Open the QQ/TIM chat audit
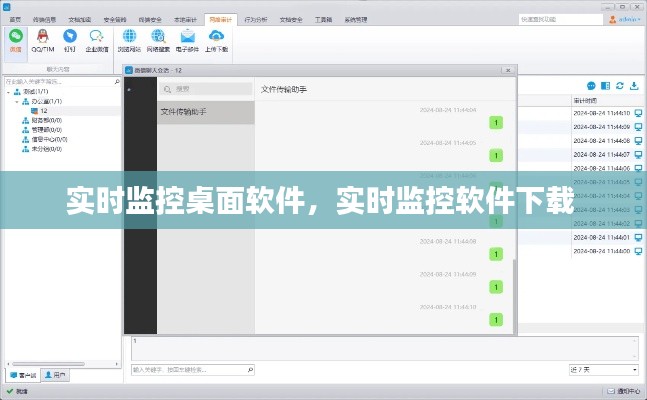647x400 pixels. pyautogui.click(x=43, y=39)
